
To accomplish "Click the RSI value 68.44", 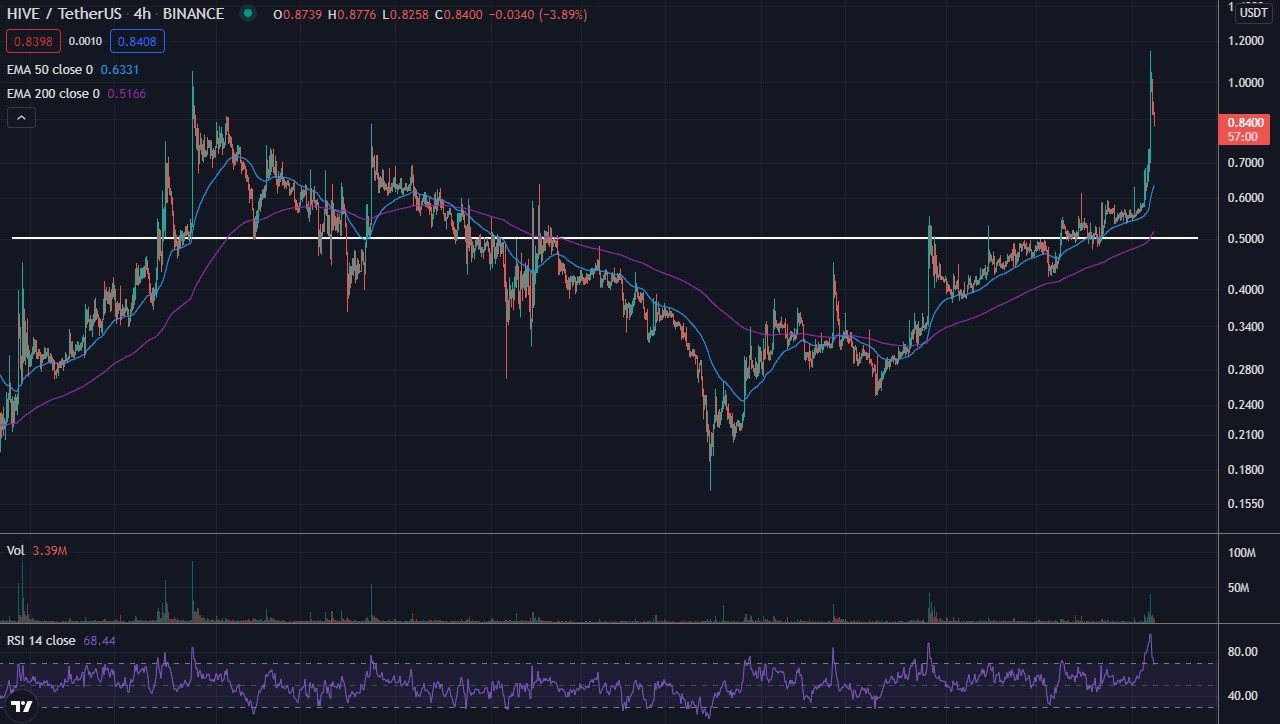I will click(x=100, y=641).
